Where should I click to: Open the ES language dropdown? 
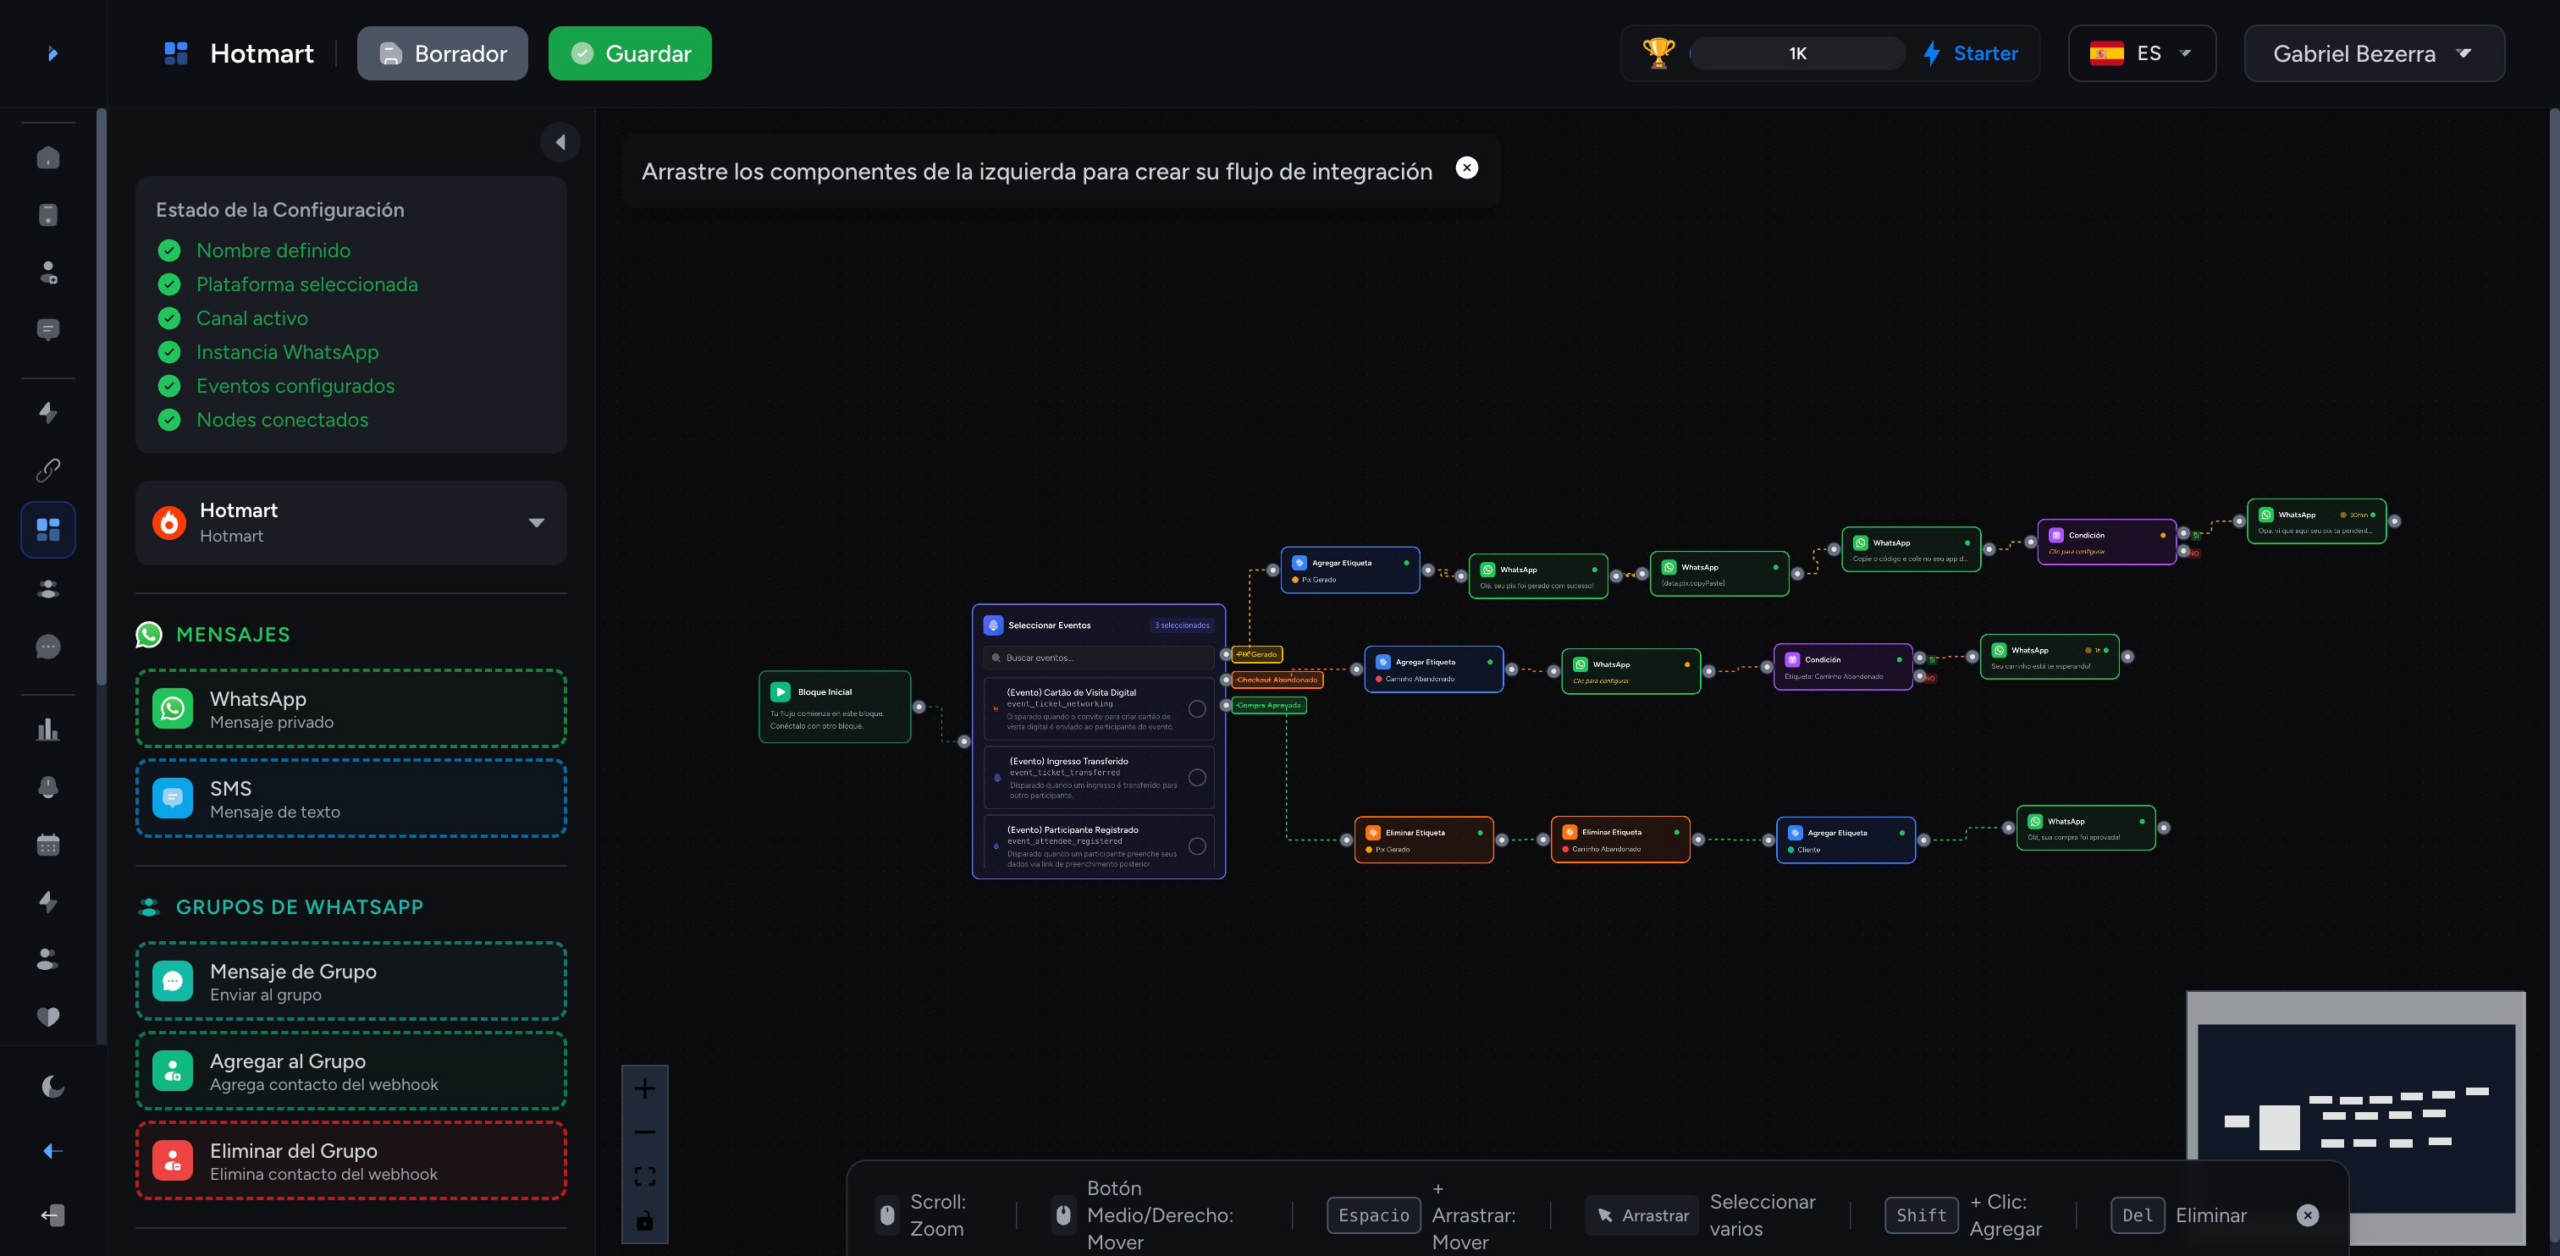click(2142, 53)
